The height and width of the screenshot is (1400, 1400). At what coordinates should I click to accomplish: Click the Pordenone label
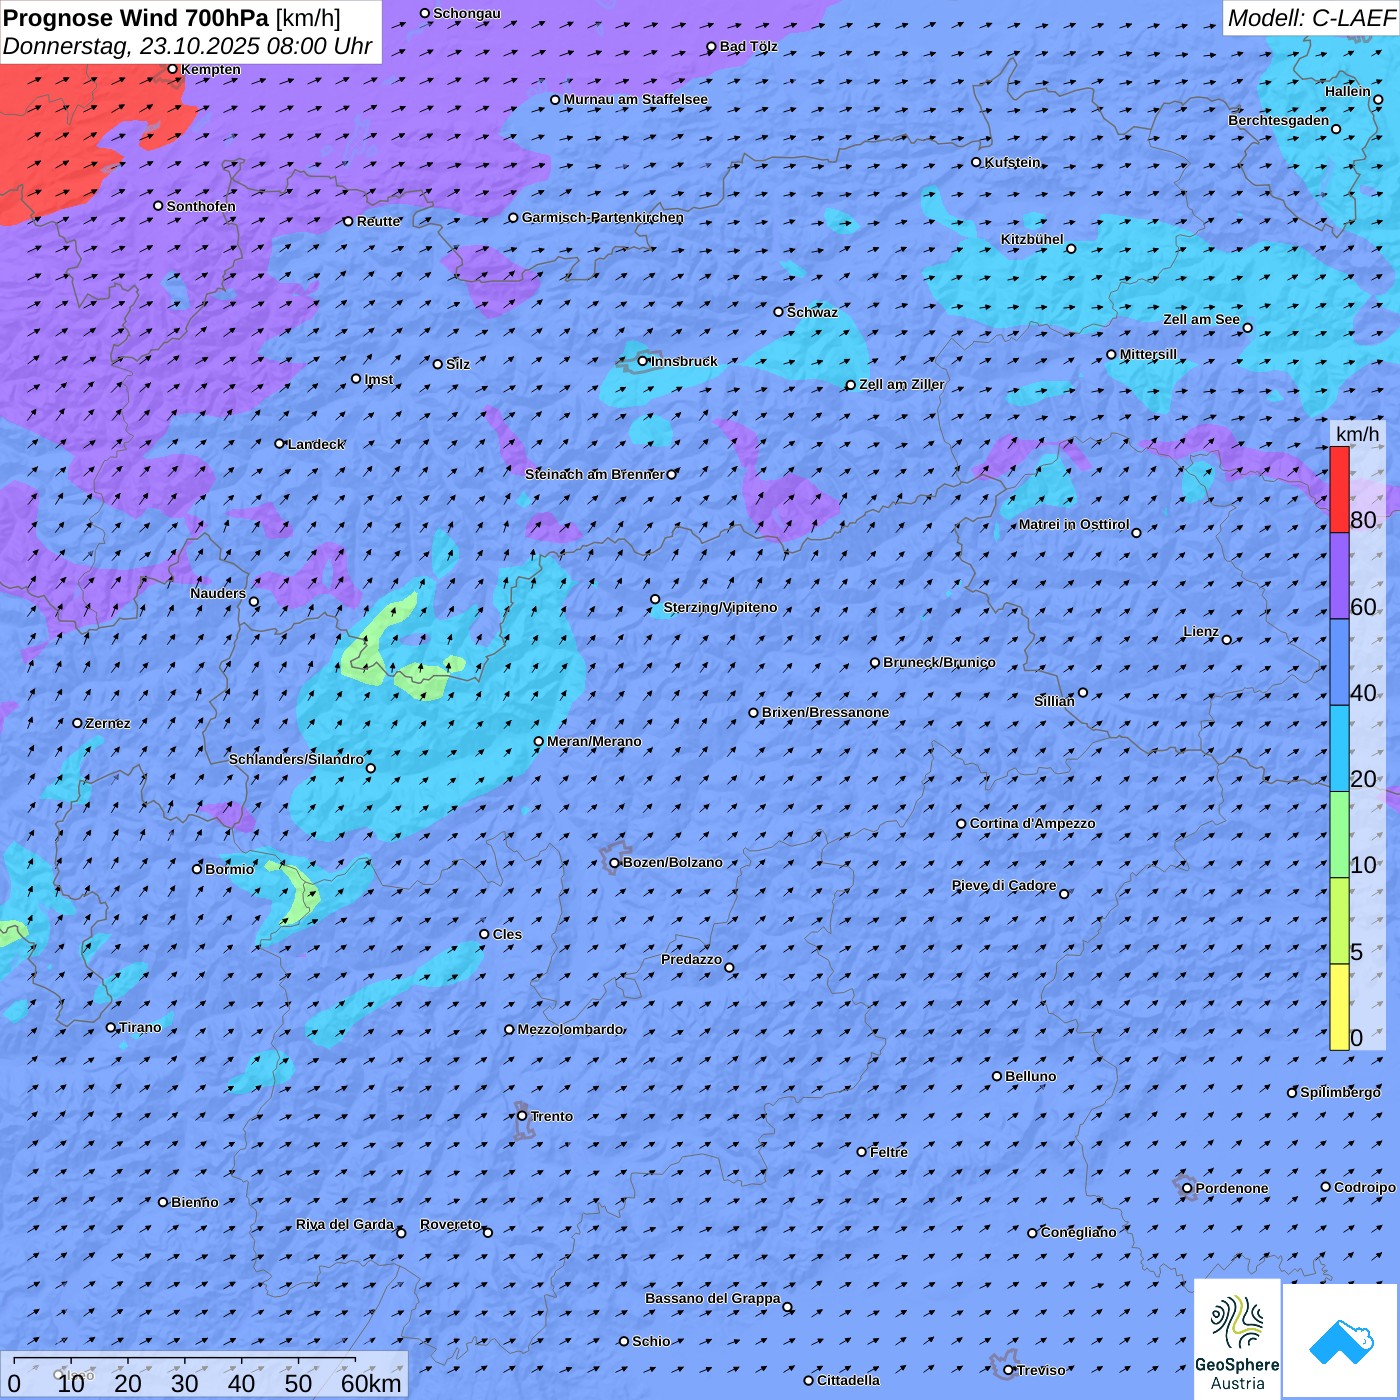pyautogui.click(x=1231, y=1188)
